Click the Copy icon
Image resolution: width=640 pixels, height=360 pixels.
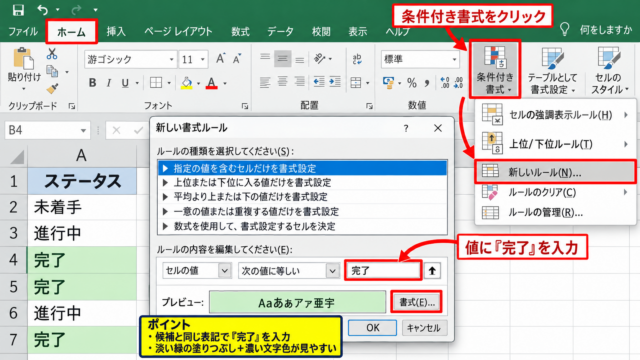click(52, 71)
